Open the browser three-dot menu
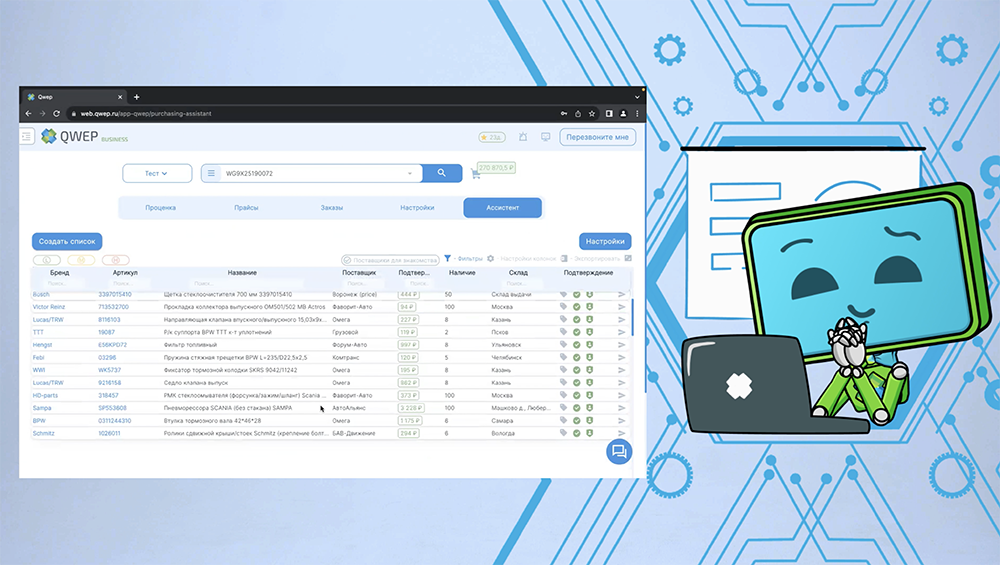This screenshot has width=1000, height=565. pyautogui.click(x=637, y=114)
